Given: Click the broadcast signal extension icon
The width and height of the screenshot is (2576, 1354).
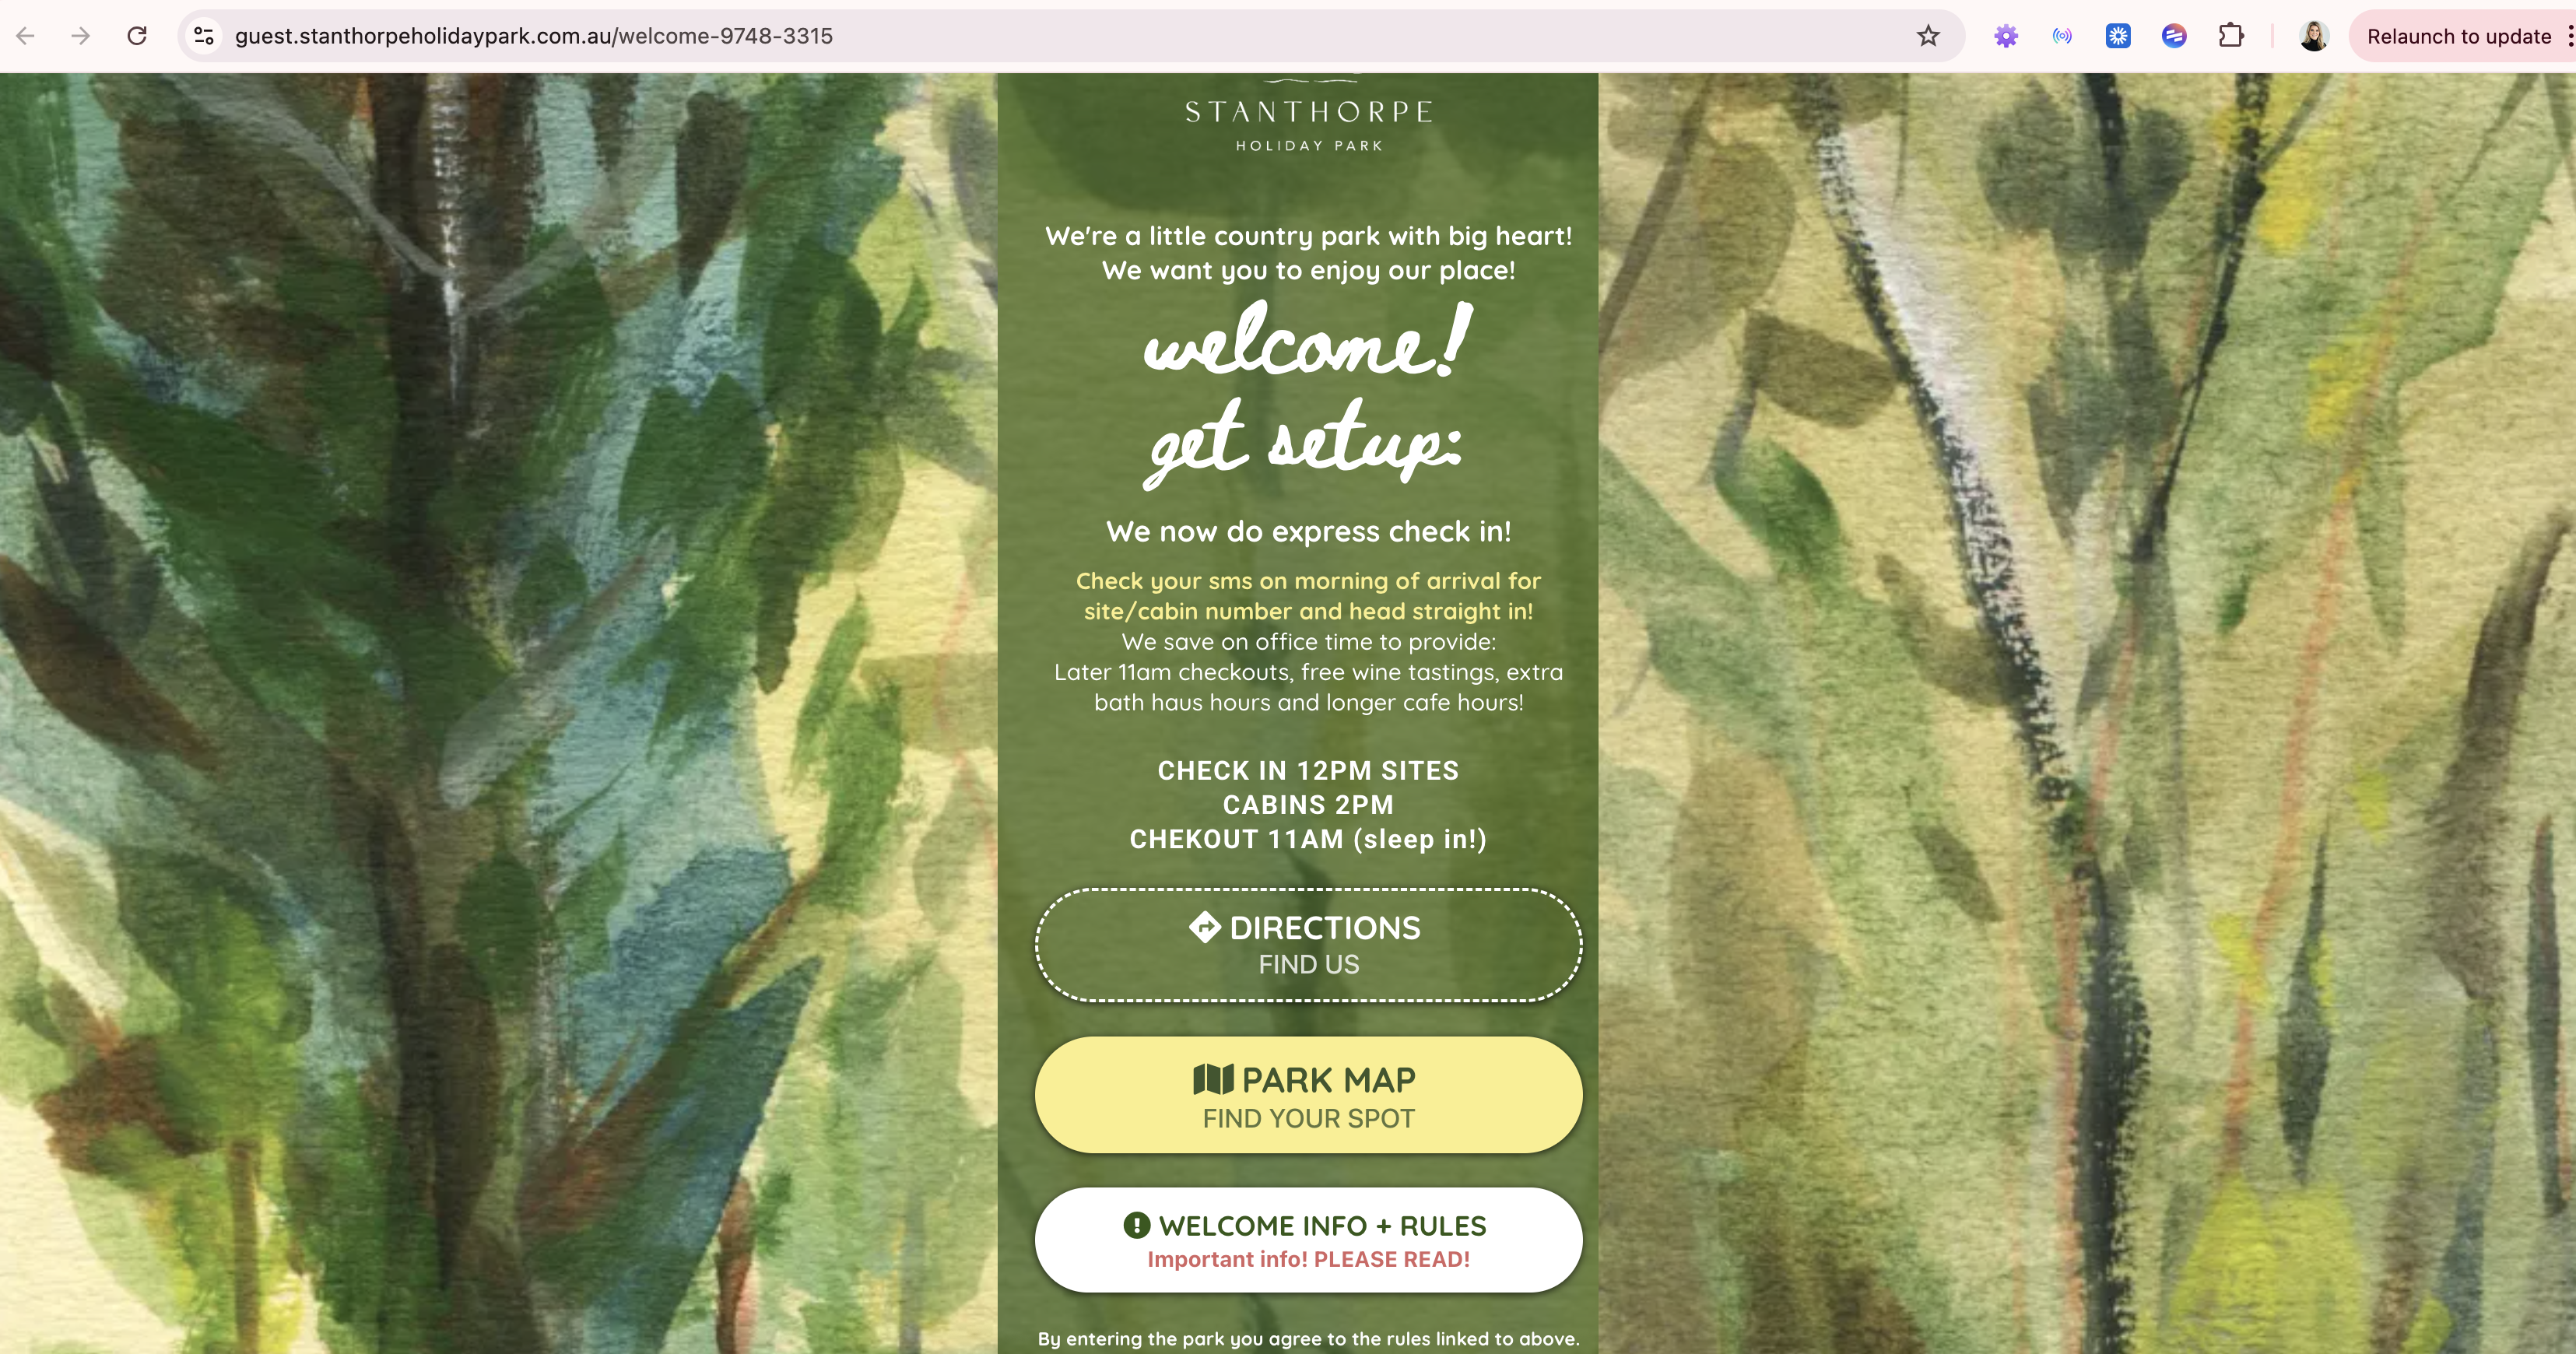Looking at the screenshot, I should click(2062, 36).
